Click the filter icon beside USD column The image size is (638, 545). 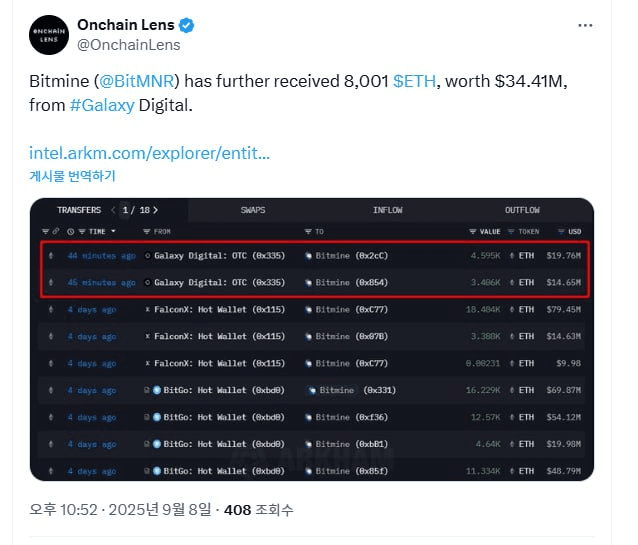(561, 232)
